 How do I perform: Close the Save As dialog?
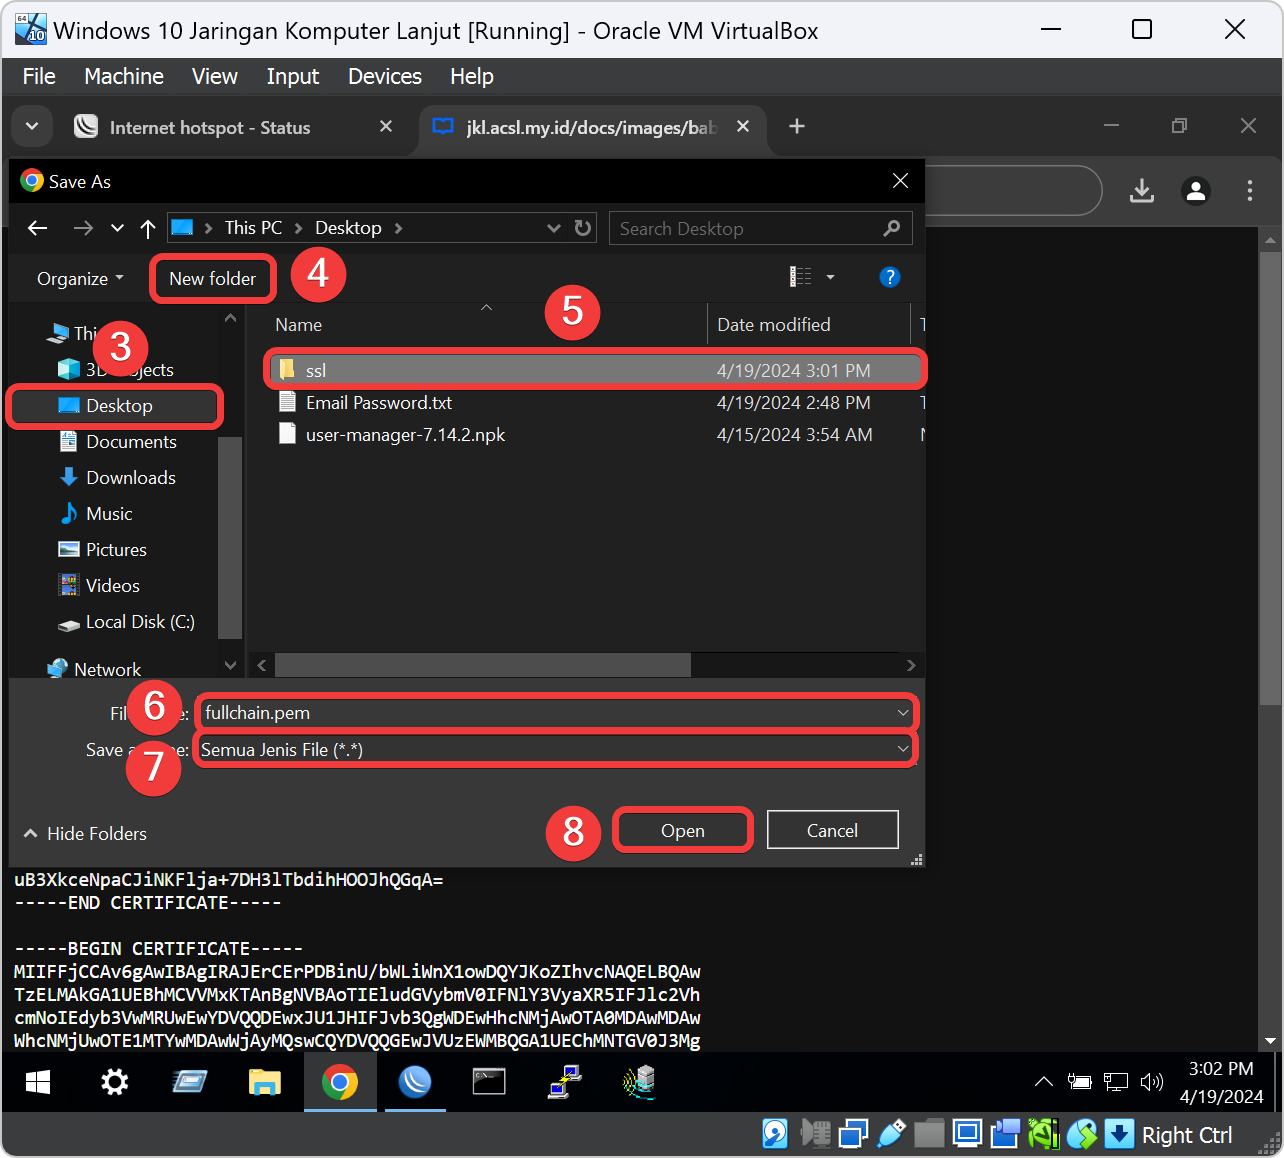(900, 180)
